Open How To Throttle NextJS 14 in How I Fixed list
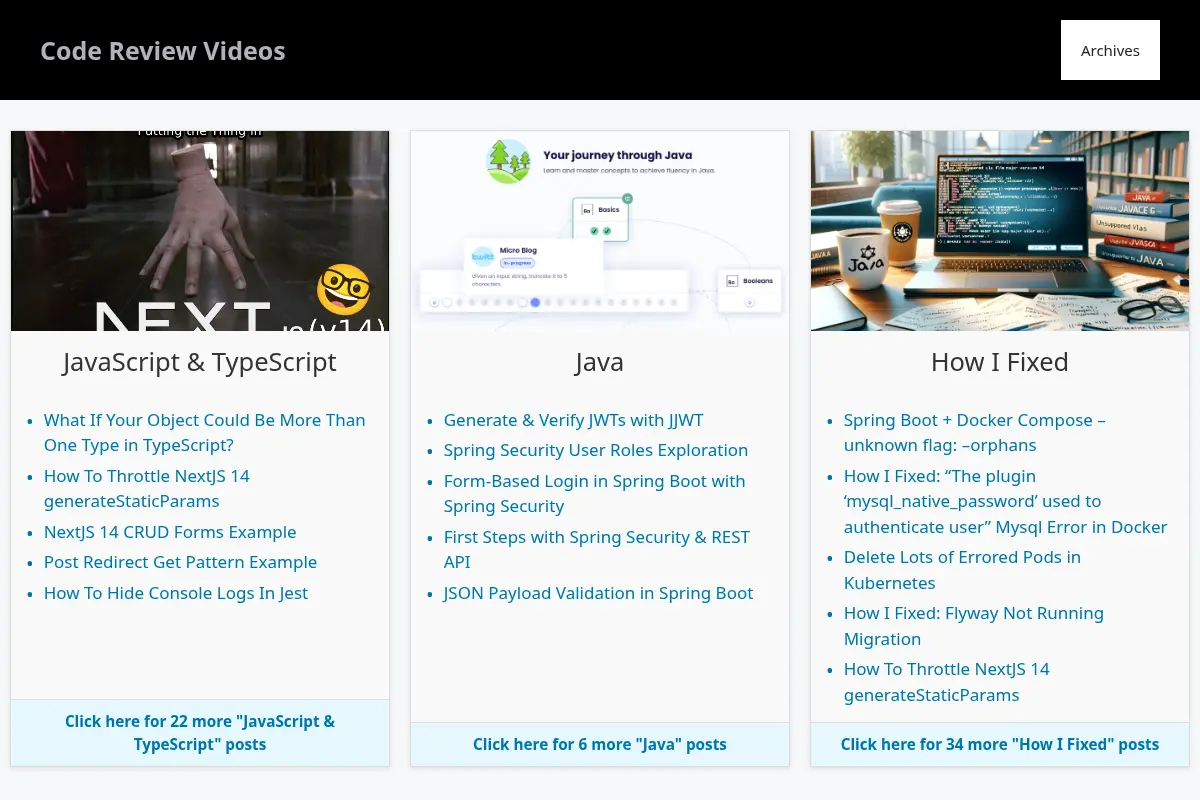Image resolution: width=1200 pixels, height=800 pixels. (x=947, y=682)
